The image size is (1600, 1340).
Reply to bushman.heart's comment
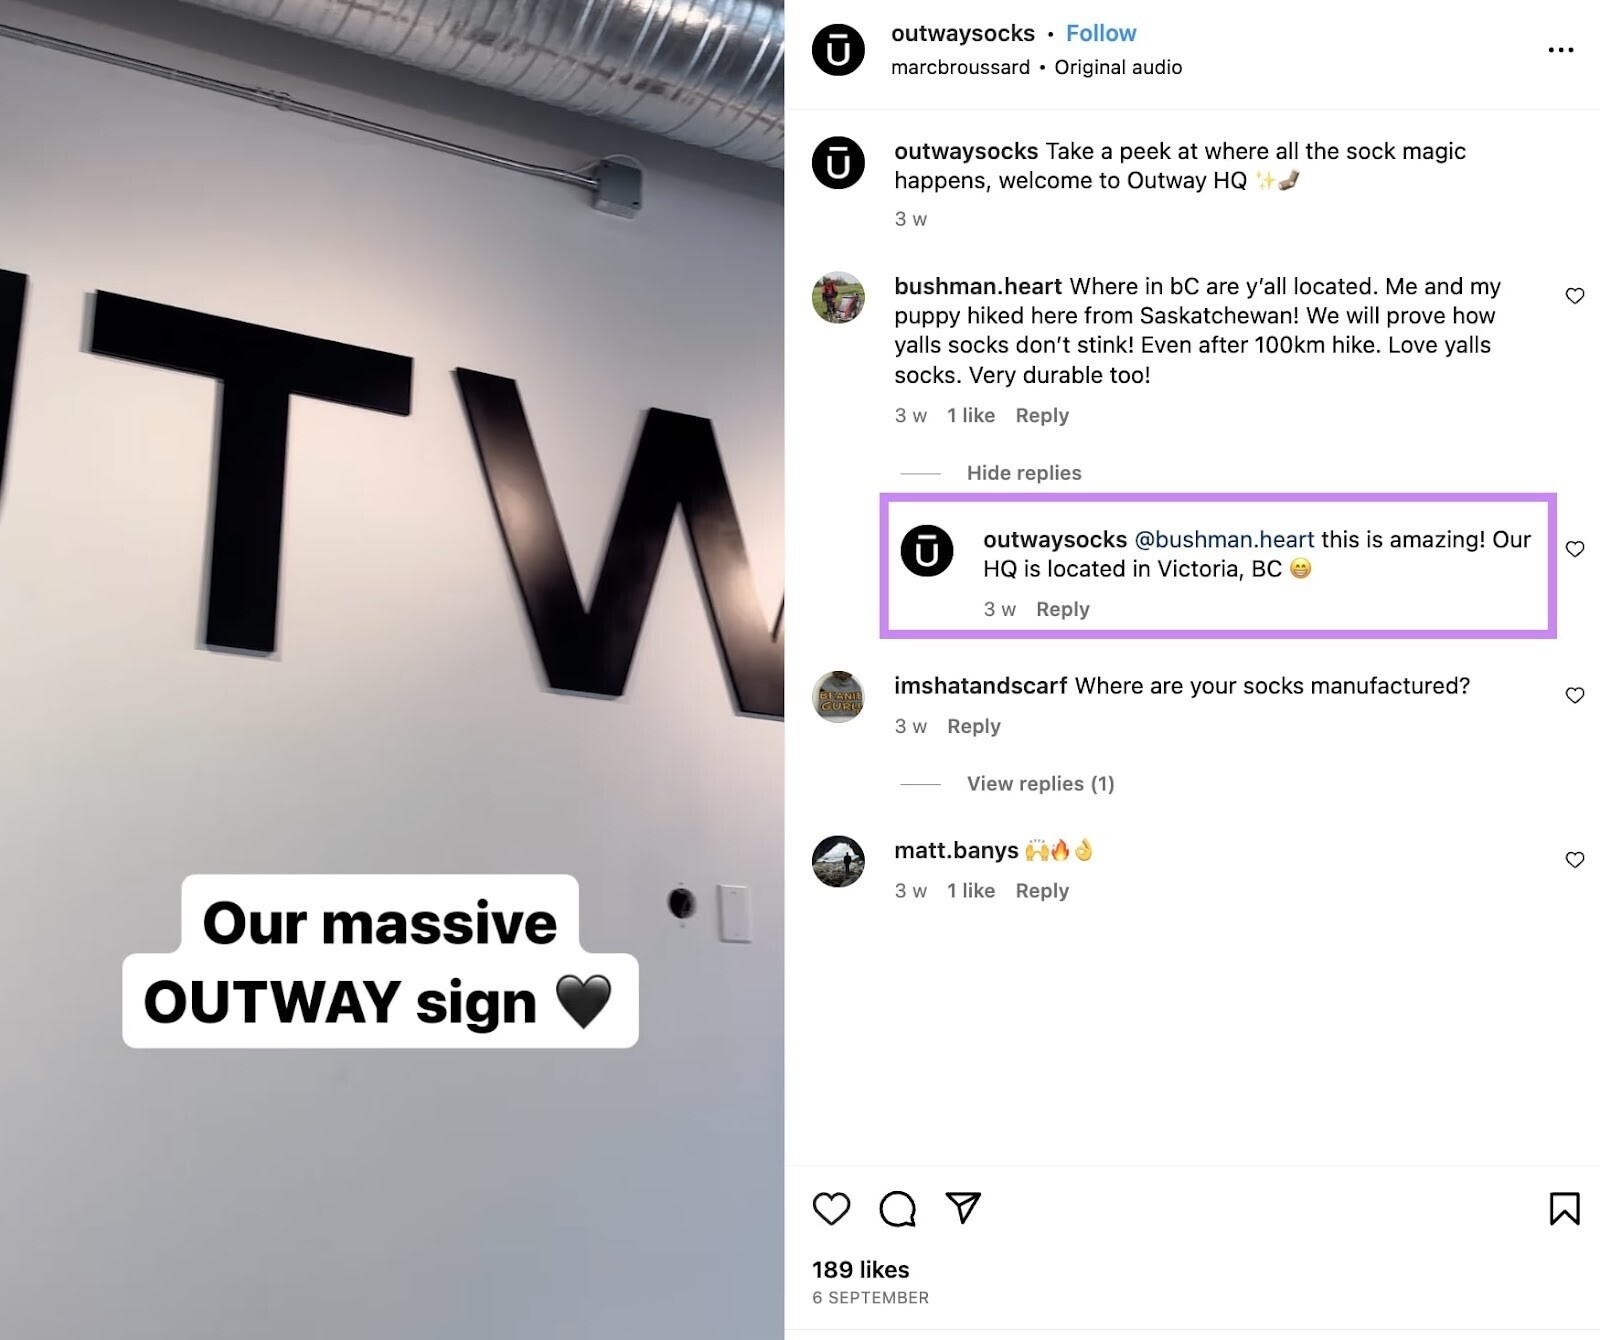[x=1042, y=415]
